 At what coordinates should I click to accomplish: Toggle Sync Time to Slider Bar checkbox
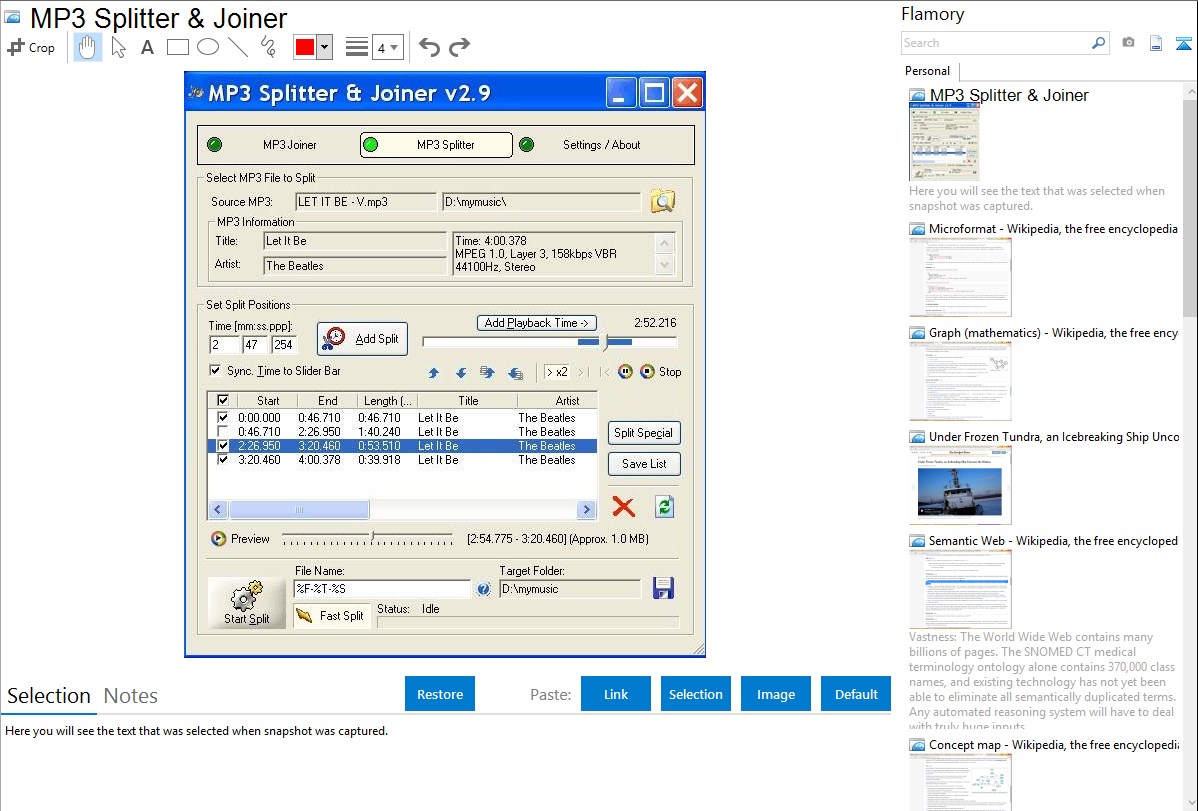(x=215, y=371)
